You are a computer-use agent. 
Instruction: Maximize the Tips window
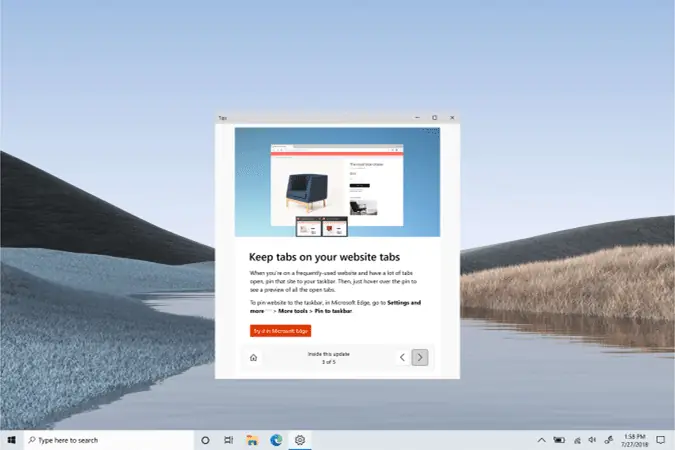tap(434, 118)
